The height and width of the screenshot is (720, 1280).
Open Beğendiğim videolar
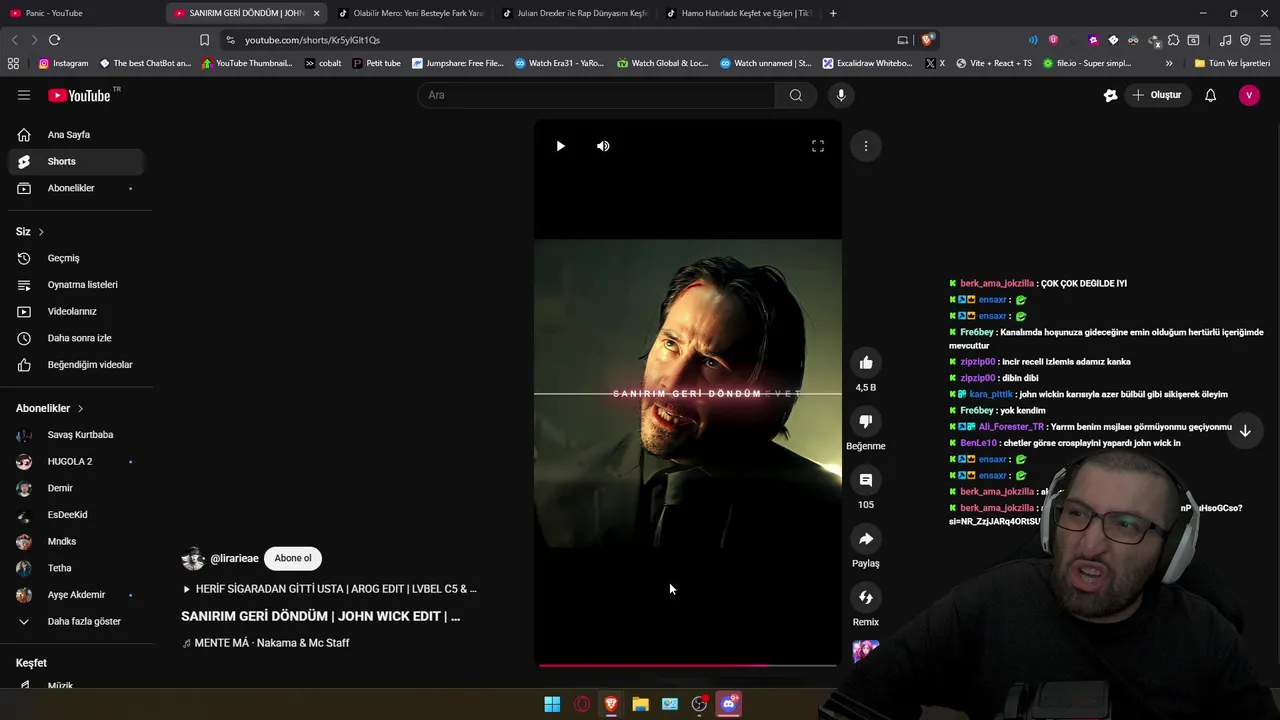point(76,365)
